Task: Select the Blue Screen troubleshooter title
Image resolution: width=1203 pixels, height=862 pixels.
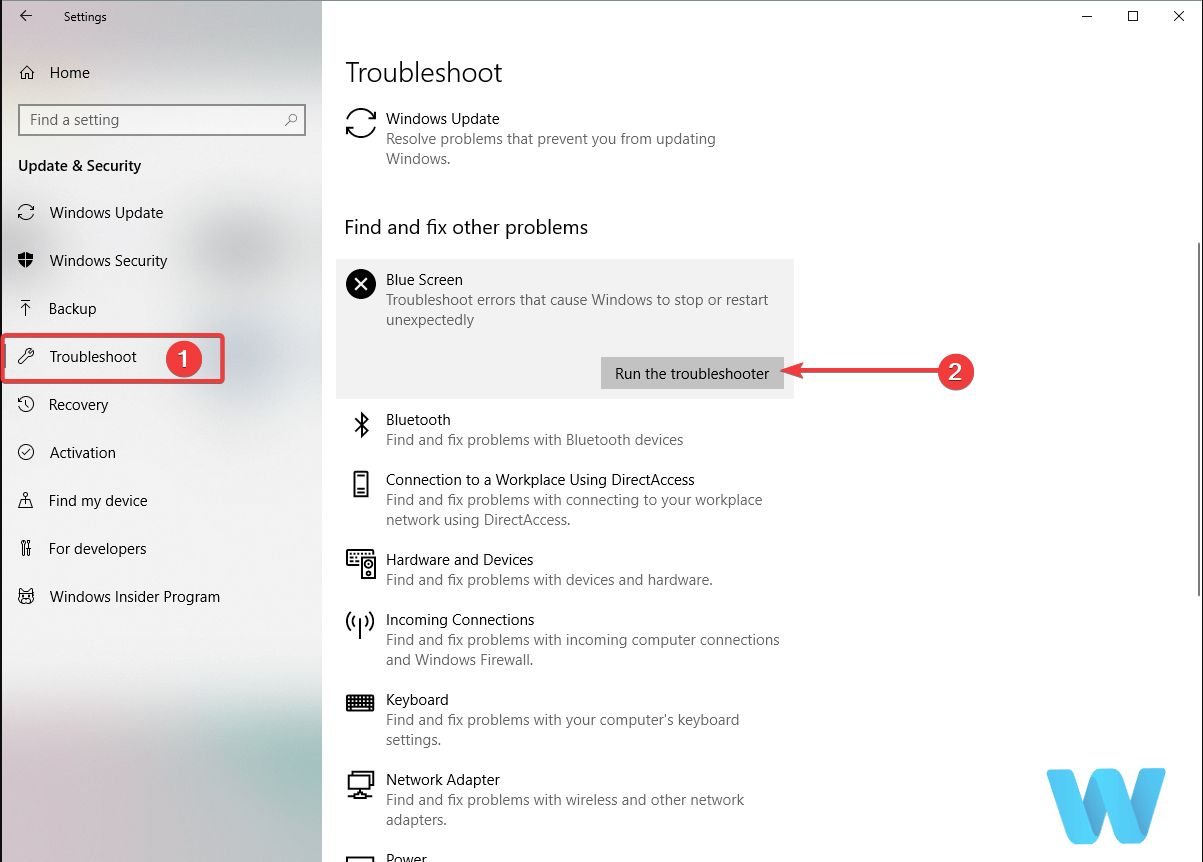Action: click(424, 280)
